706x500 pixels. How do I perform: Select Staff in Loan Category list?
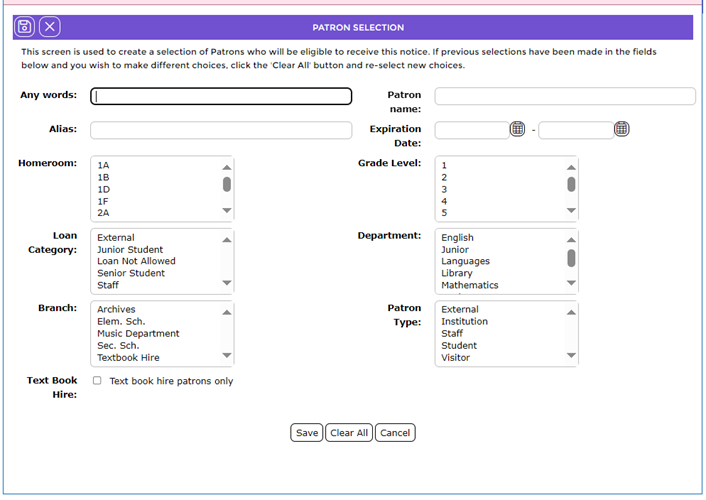[108, 285]
